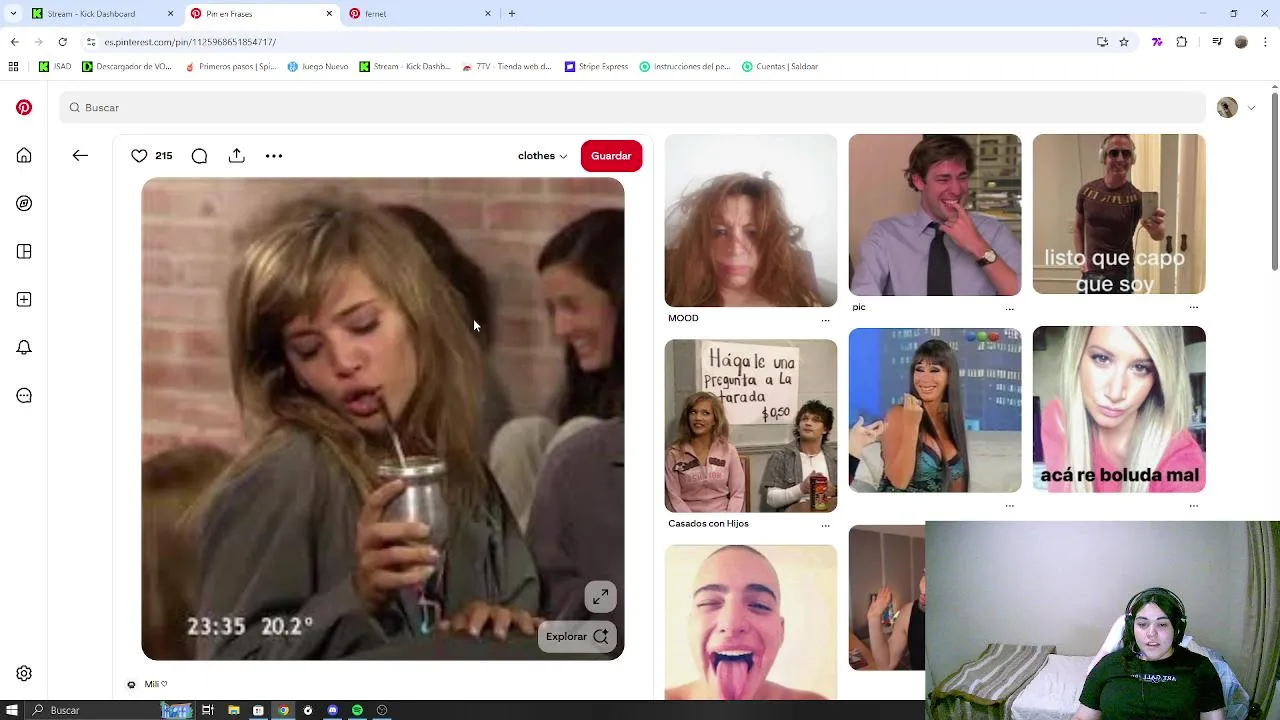Open a new browser tab
Image resolution: width=1280 pixels, height=720 pixels.
512,14
